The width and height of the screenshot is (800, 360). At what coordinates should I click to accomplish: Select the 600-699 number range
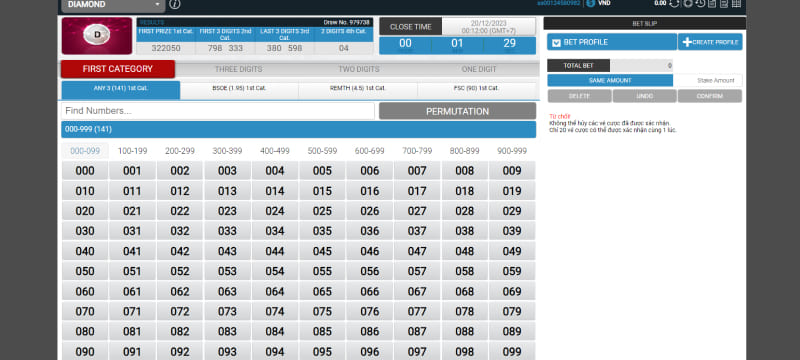[369, 151]
